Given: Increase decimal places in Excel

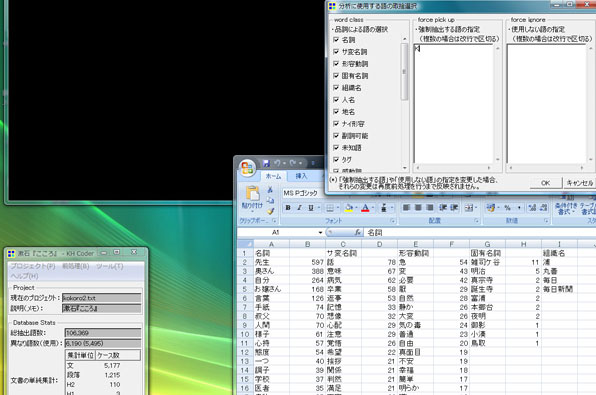Looking at the screenshot, I should point(532,208).
